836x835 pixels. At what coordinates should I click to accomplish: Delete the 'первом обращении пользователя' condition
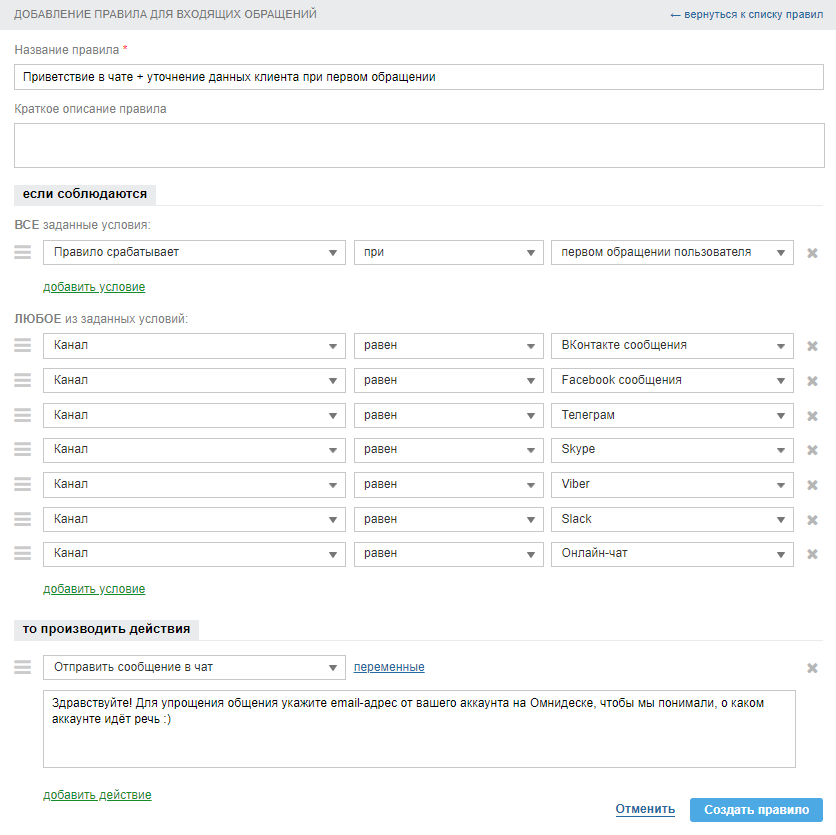pos(812,253)
